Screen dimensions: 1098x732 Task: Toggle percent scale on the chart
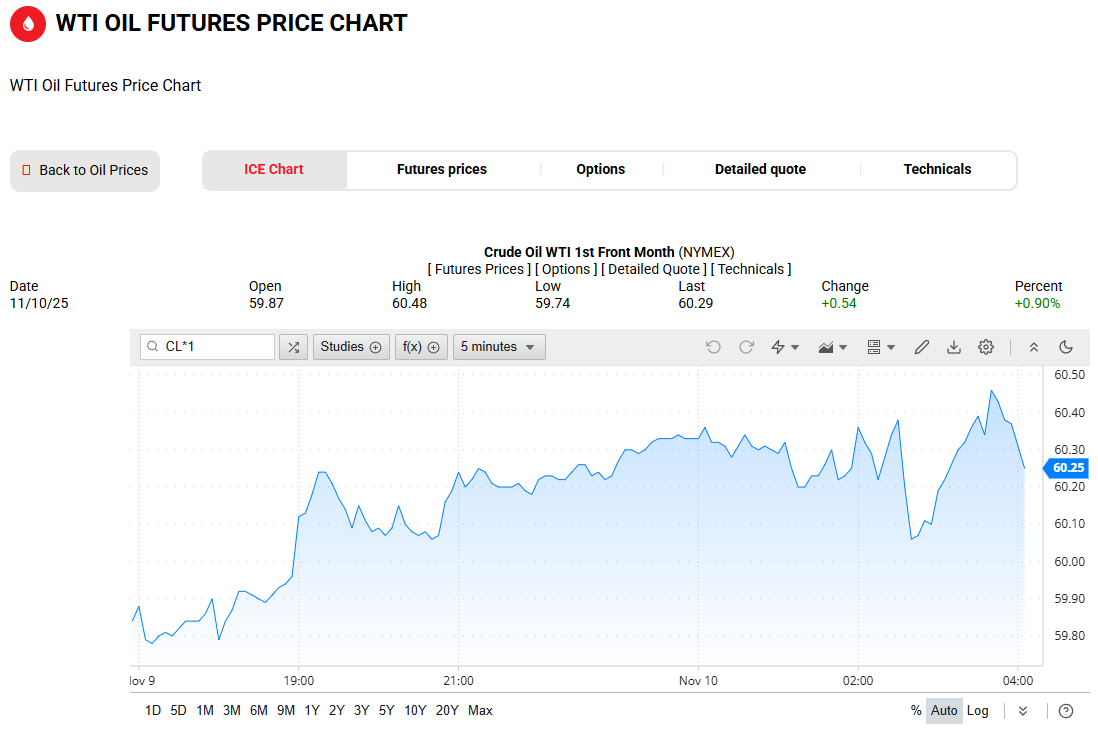pos(916,711)
